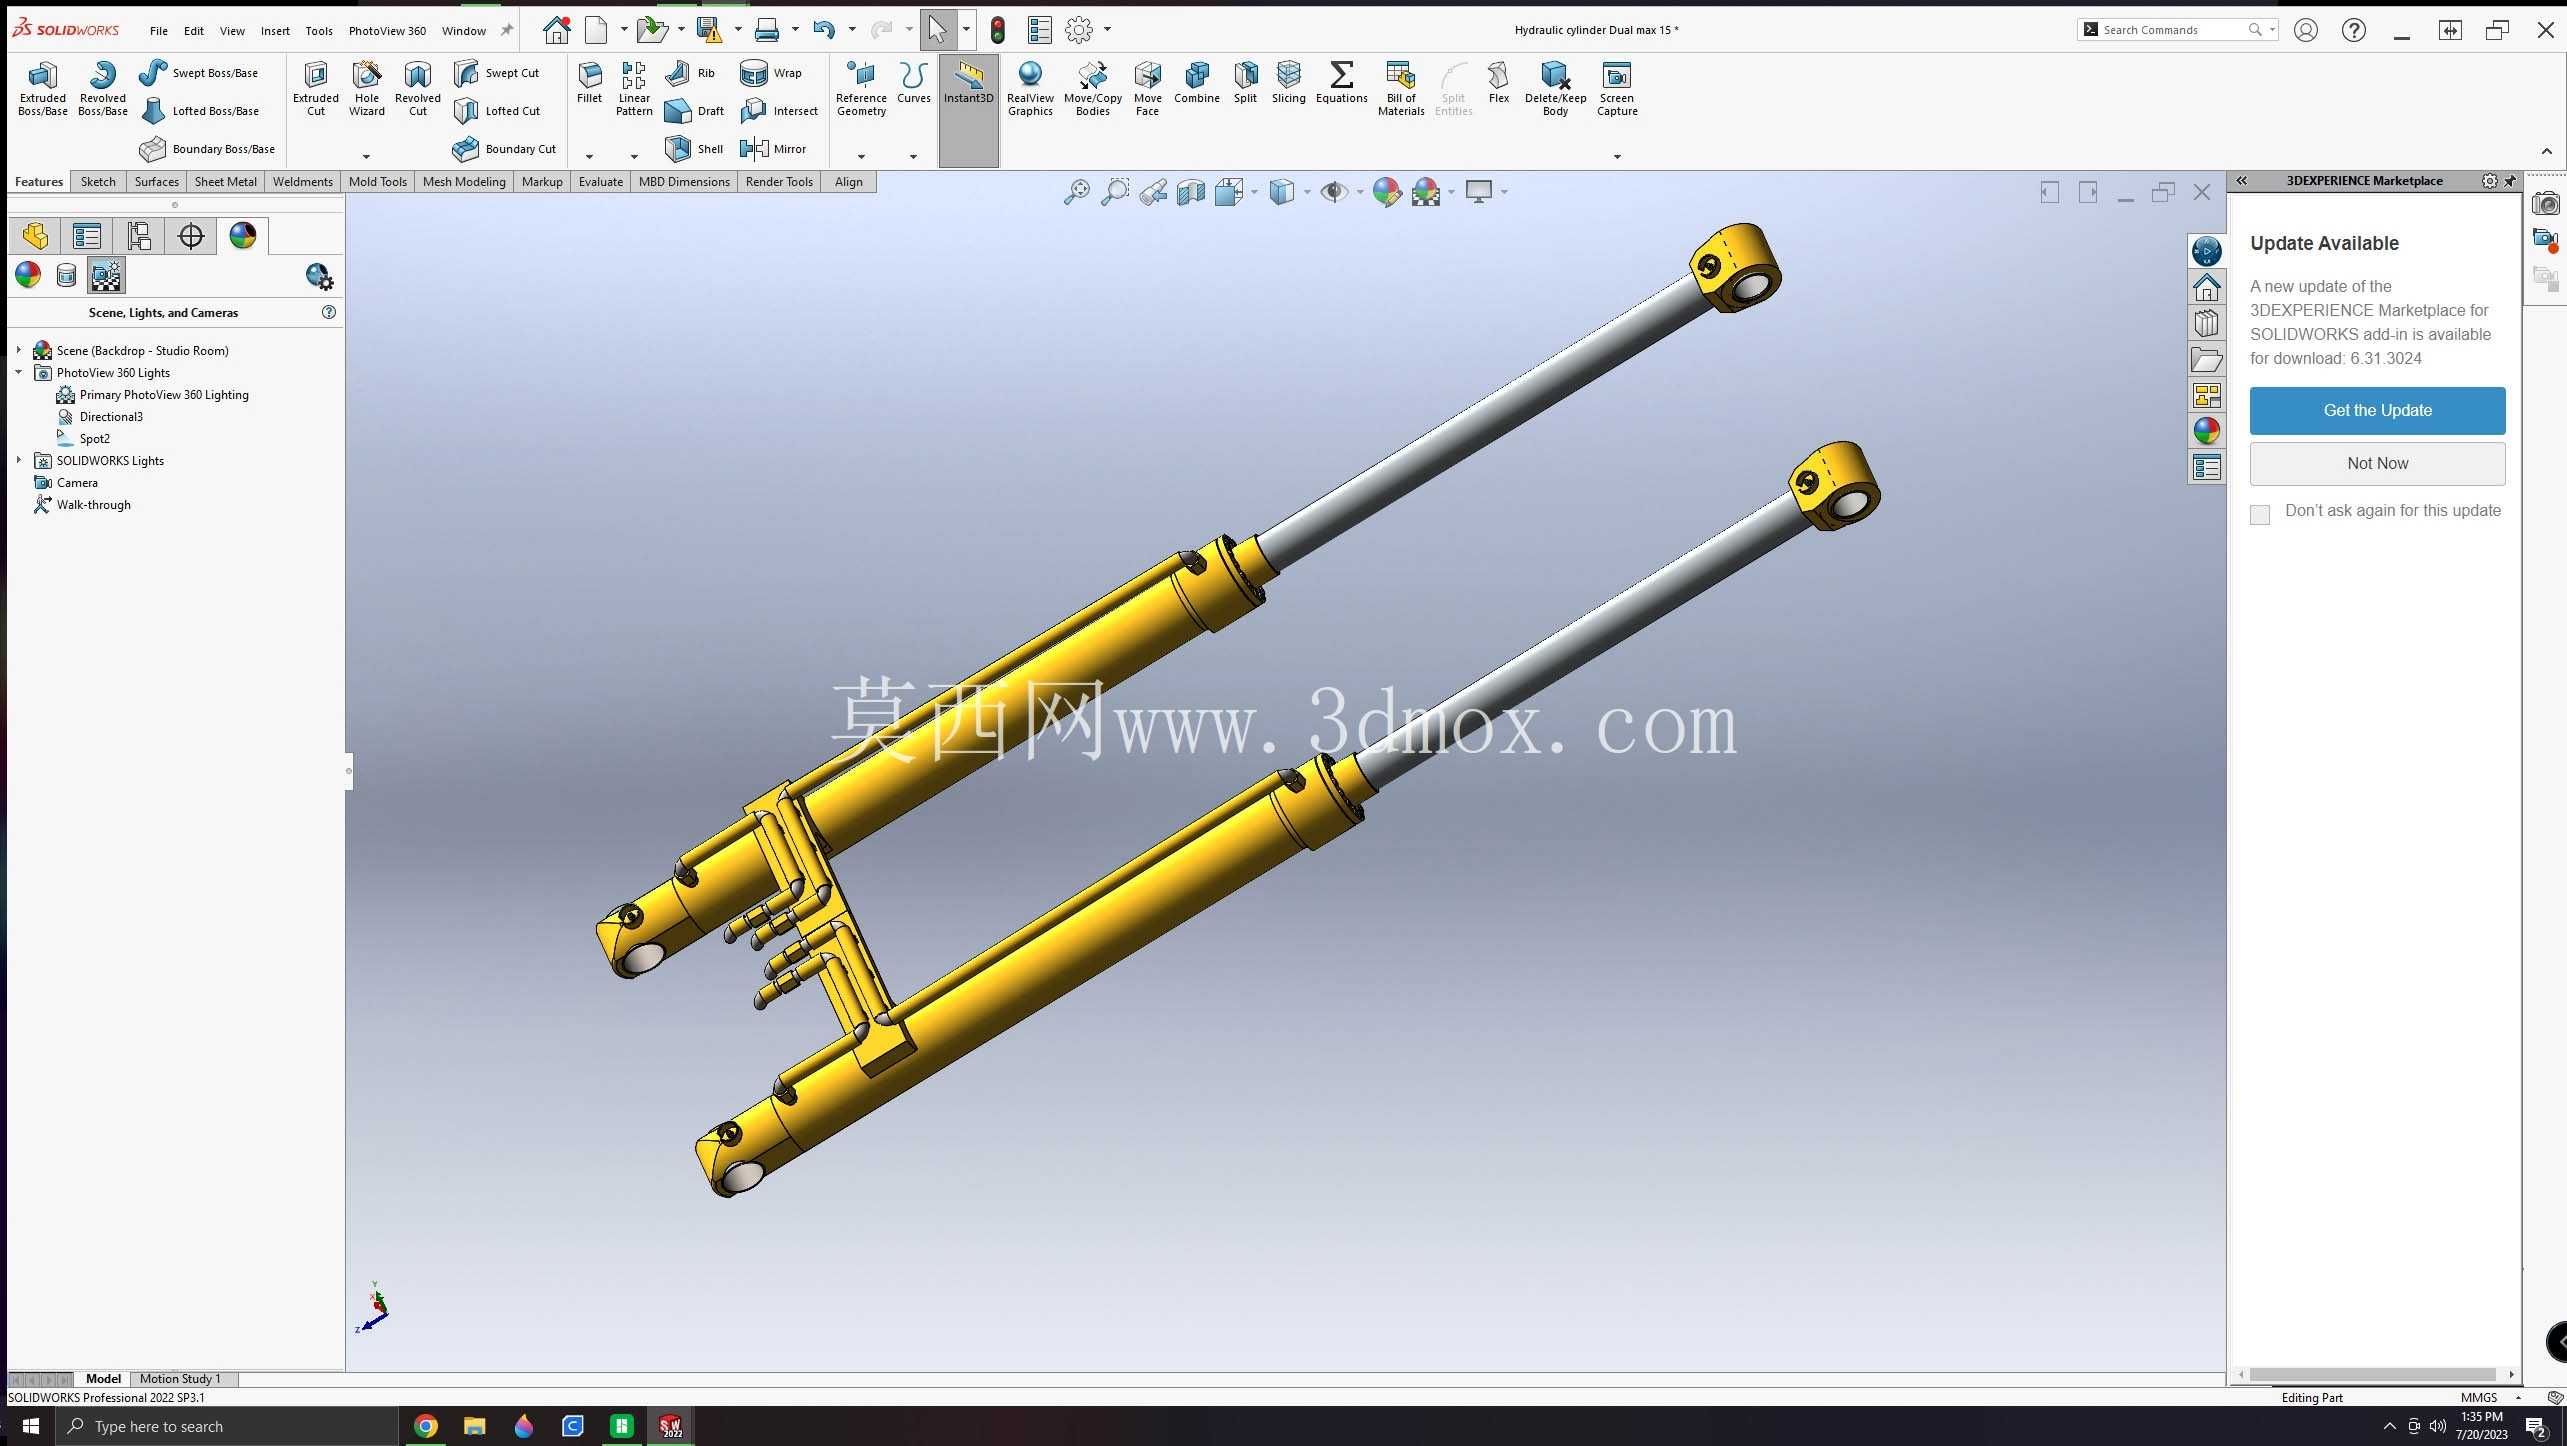Select the Shell feature
Image resolution: width=2567 pixels, height=1446 pixels.
click(x=694, y=149)
